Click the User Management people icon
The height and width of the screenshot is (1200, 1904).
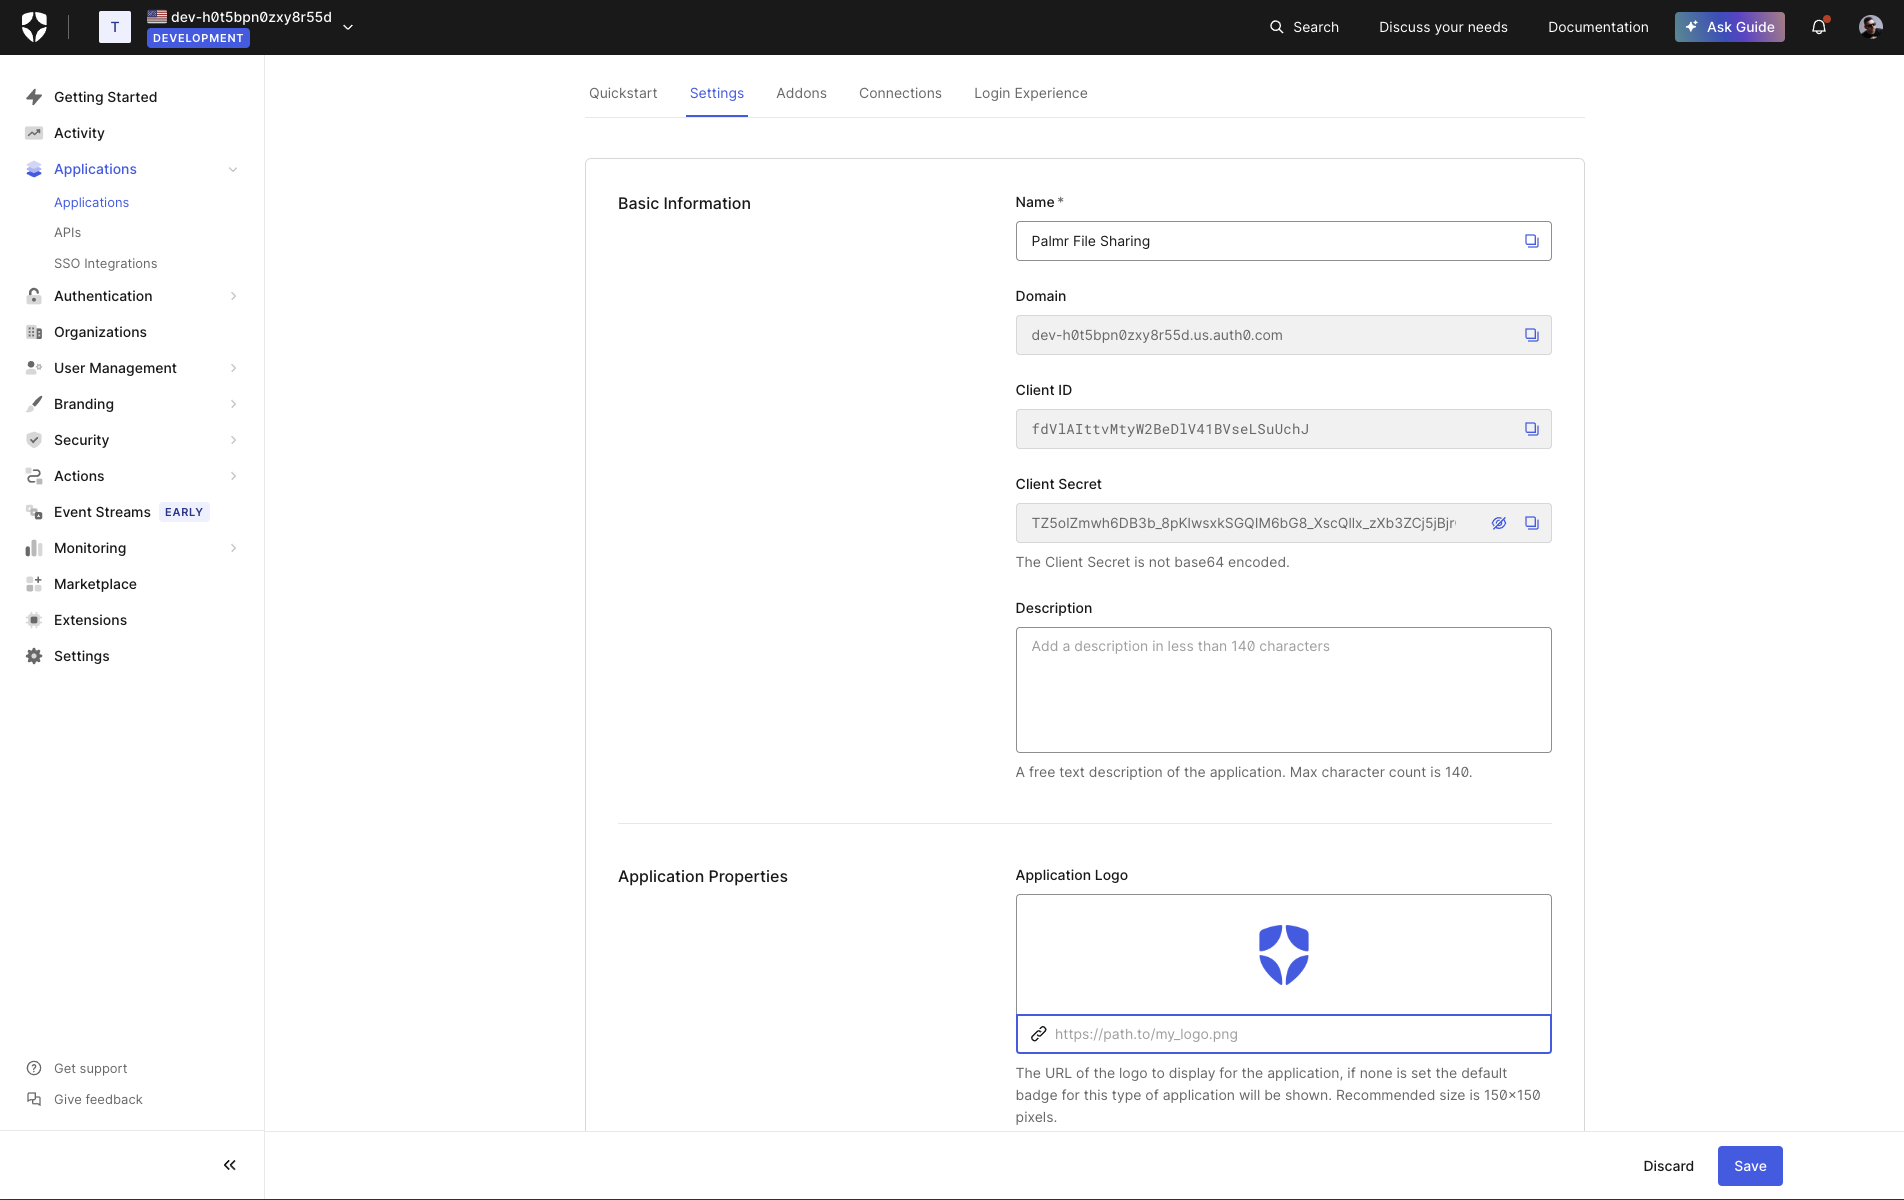34,368
